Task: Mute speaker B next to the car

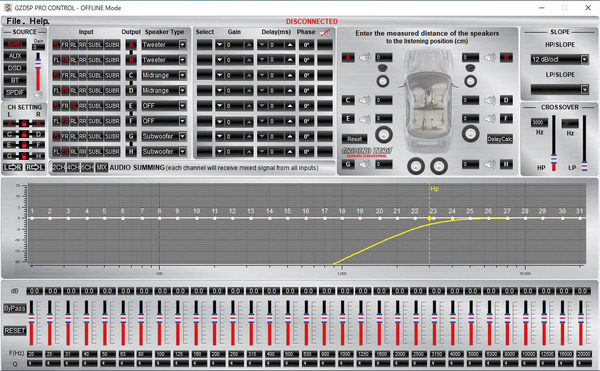Action: click(x=489, y=58)
